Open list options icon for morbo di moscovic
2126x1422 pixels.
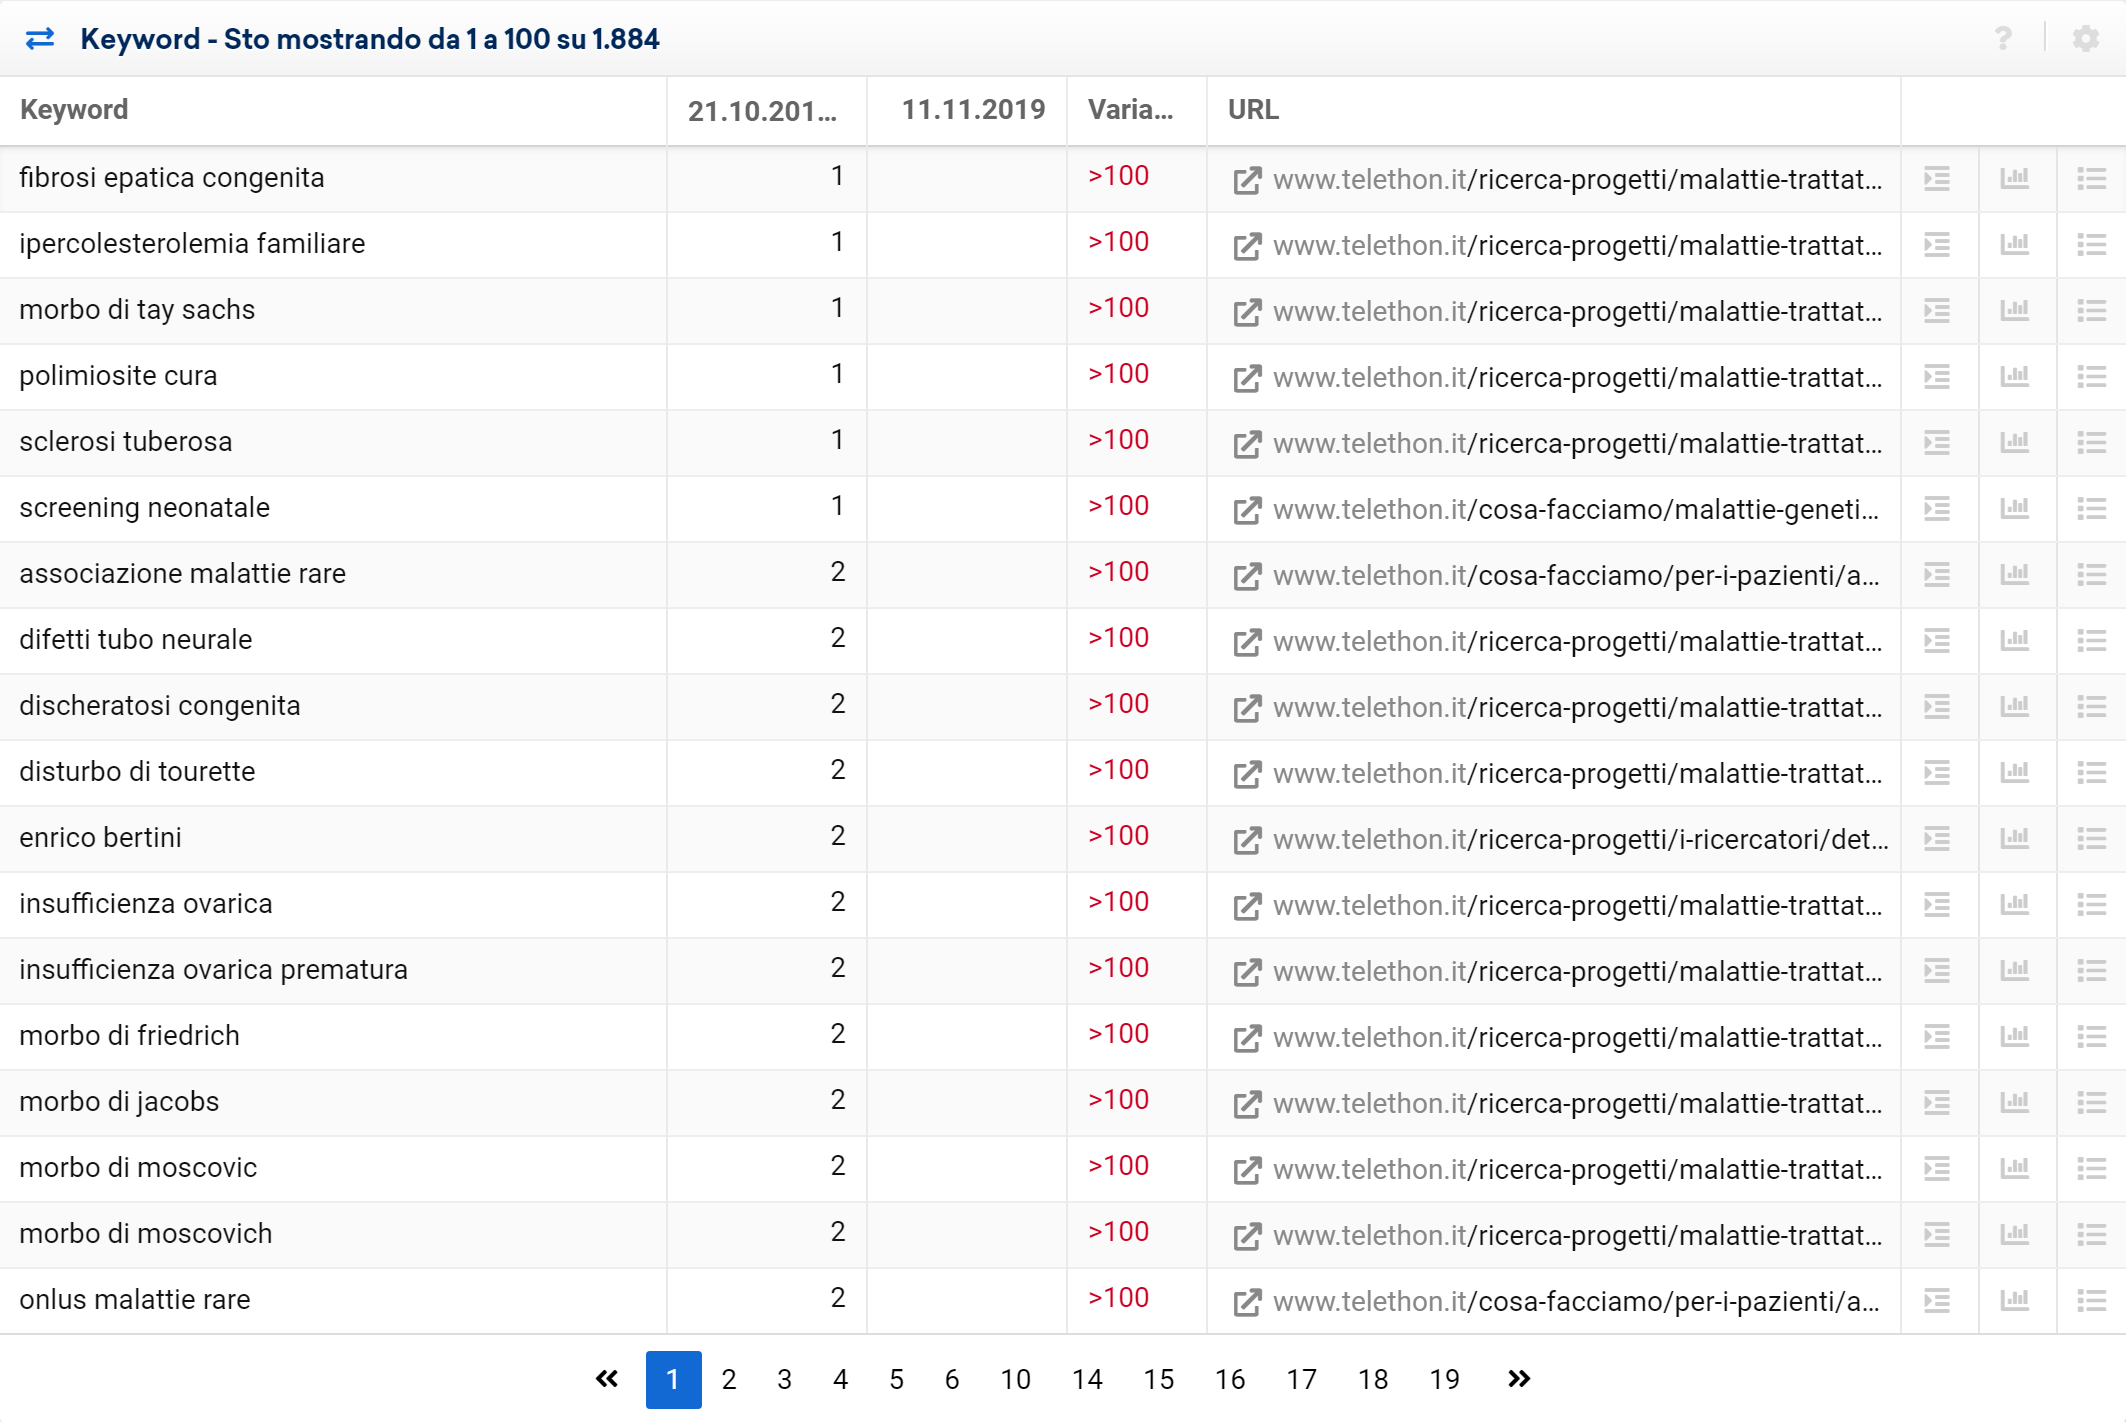(2091, 1169)
